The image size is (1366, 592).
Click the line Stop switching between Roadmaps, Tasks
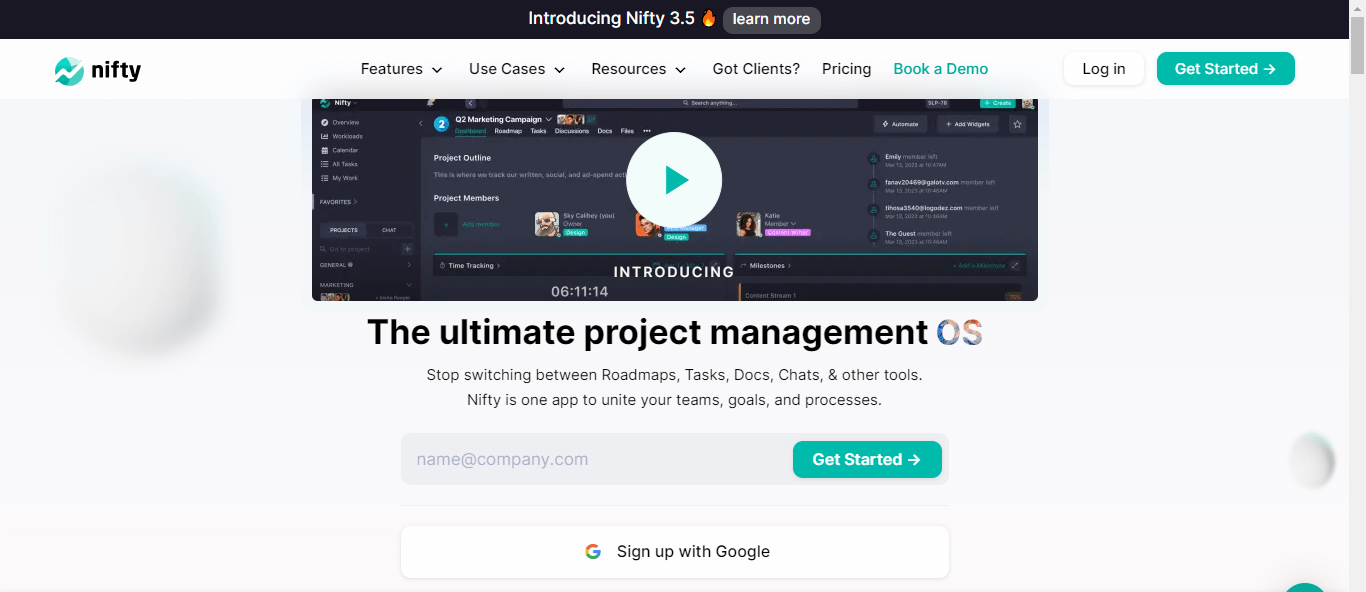coord(674,376)
